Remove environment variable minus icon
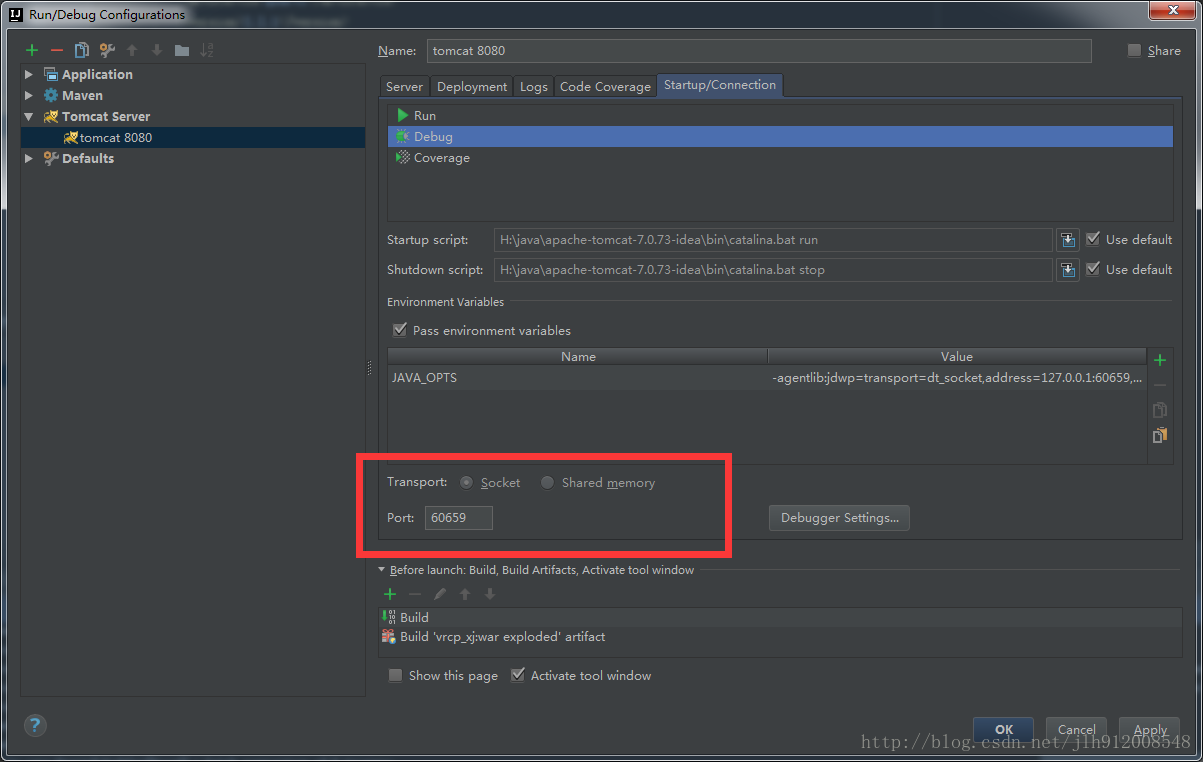The width and height of the screenshot is (1203, 762). click(x=1160, y=385)
